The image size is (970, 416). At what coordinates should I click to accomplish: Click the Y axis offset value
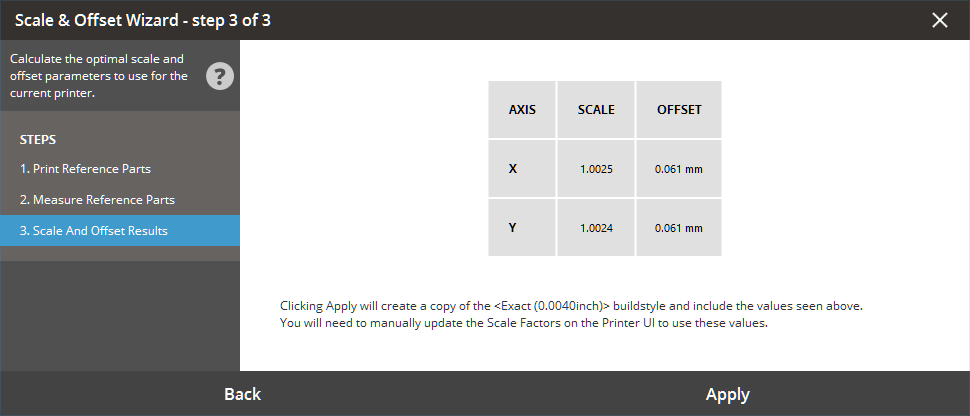pyautogui.click(x=679, y=228)
